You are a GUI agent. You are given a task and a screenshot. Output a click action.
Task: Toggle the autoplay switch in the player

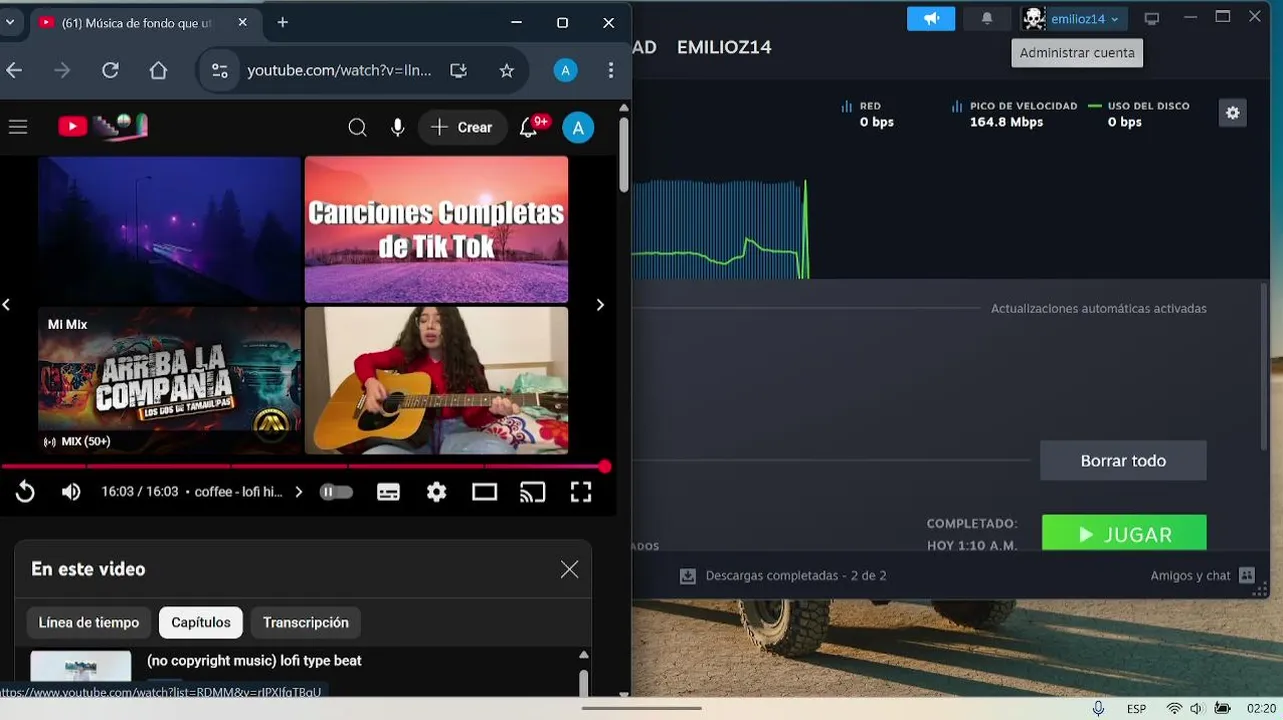click(x=336, y=492)
